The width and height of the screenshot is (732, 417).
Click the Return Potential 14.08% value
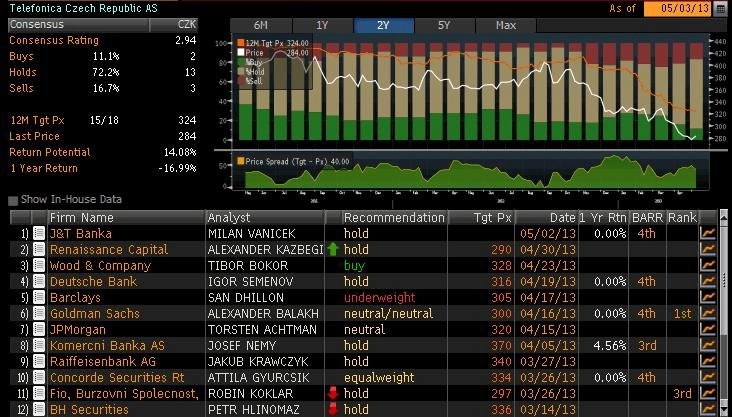click(179, 152)
